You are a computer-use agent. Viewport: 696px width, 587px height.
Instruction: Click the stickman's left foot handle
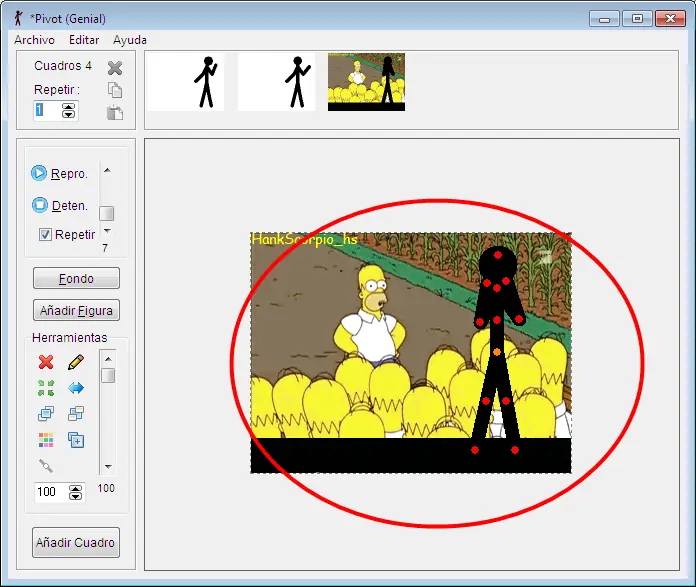coord(475,450)
